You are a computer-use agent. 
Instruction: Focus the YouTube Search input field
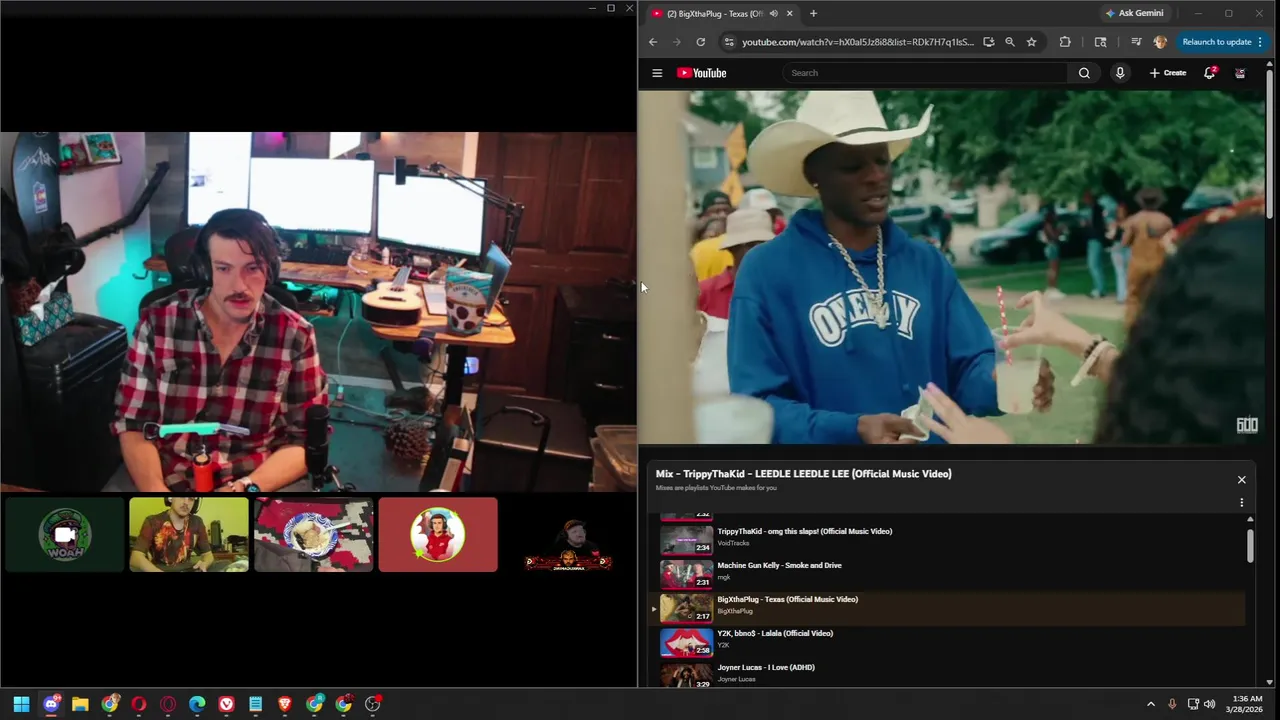[x=927, y=73]
